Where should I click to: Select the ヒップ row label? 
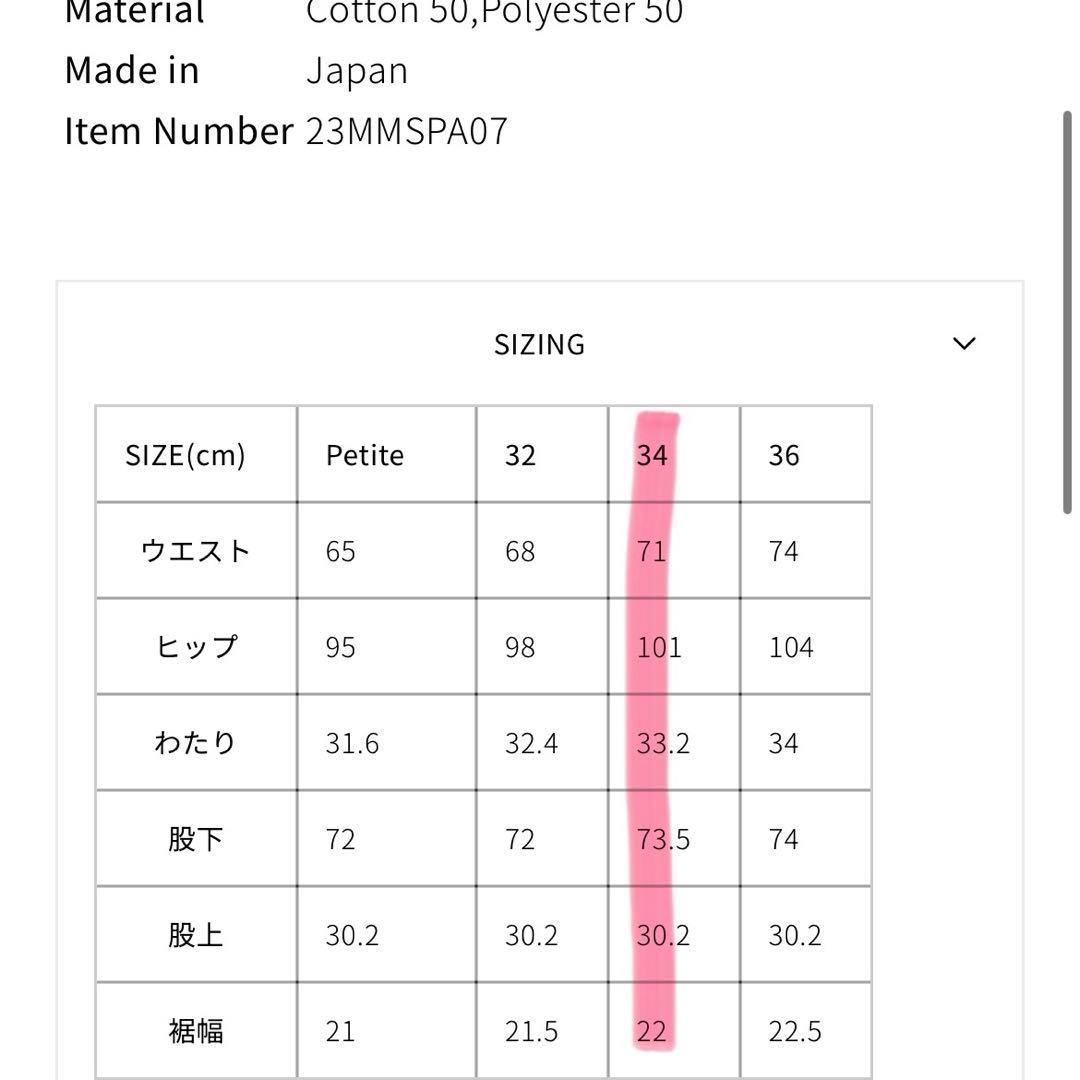(x=194, y=647)
